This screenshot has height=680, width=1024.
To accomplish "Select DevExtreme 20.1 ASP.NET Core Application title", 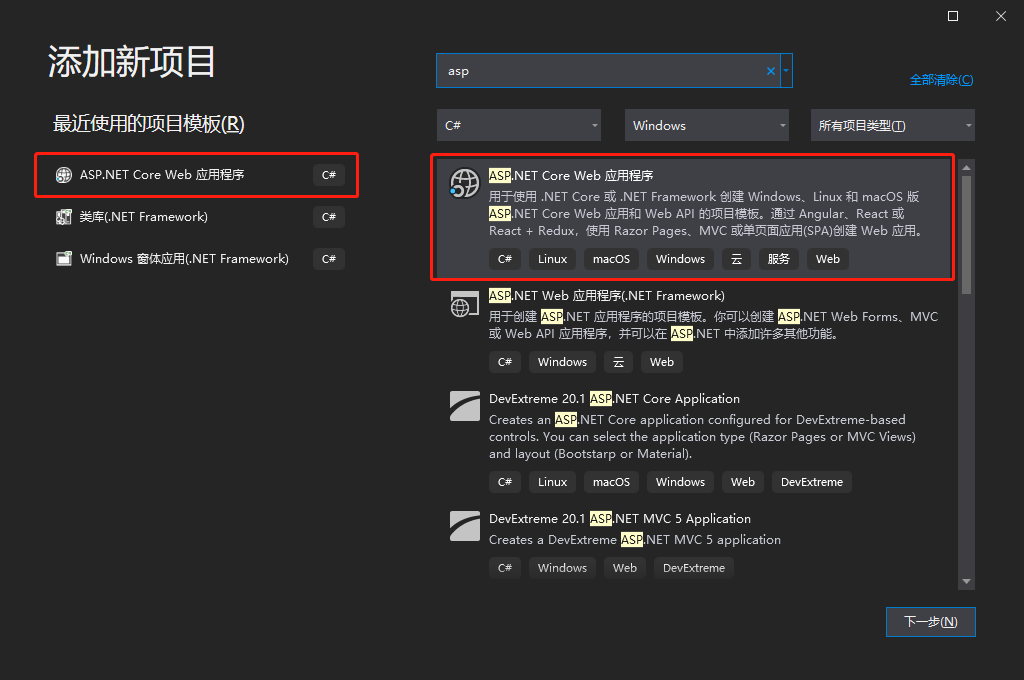I will (615, 398).
